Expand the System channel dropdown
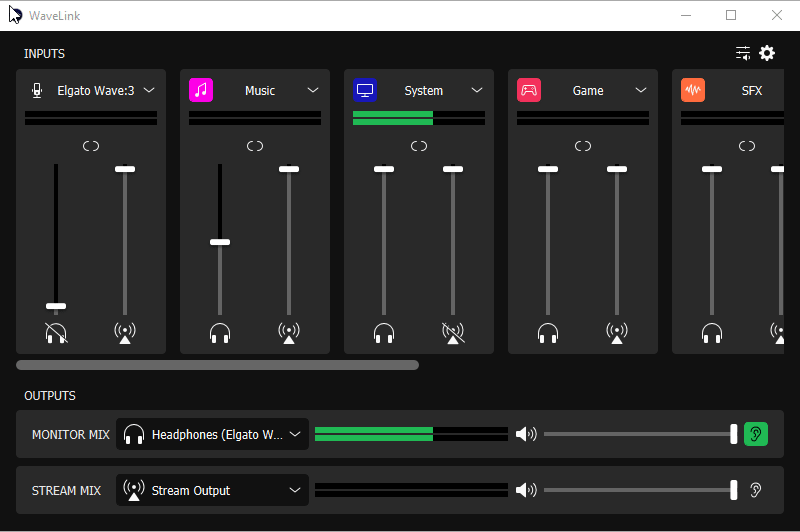The width and height of the screenshot is (800, 532). point(477,90)
